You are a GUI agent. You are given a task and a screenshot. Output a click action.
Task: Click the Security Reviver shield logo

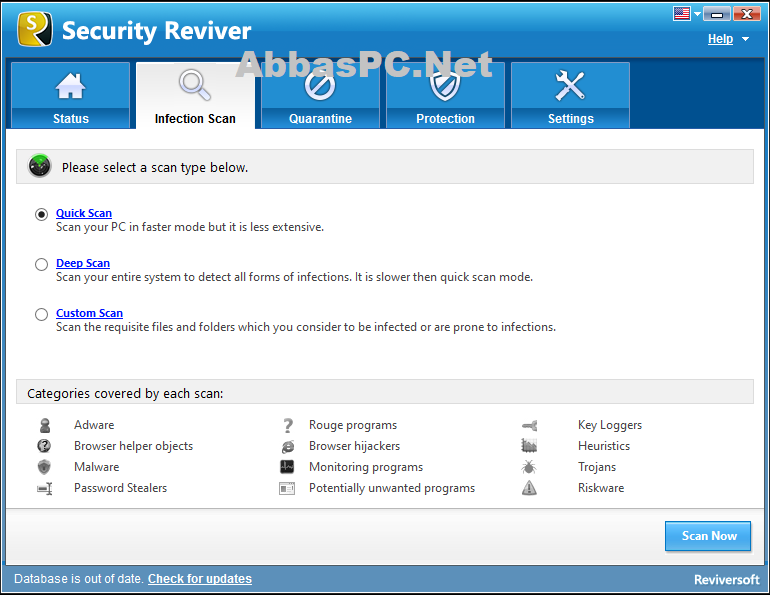click(x=34, y=29)
